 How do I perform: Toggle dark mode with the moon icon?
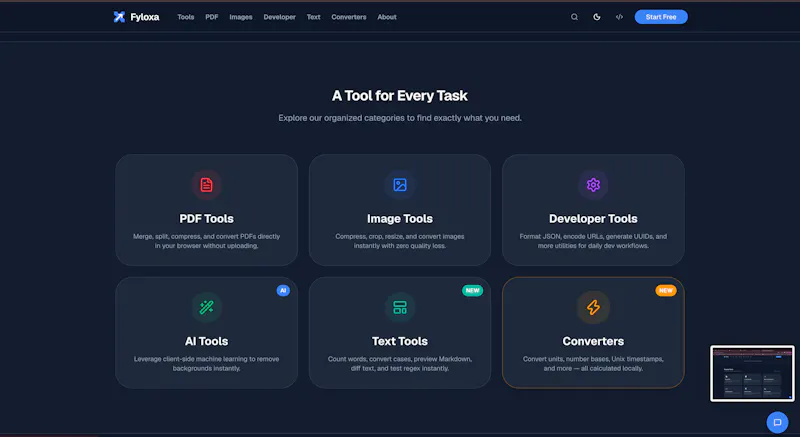pos(597,17)
